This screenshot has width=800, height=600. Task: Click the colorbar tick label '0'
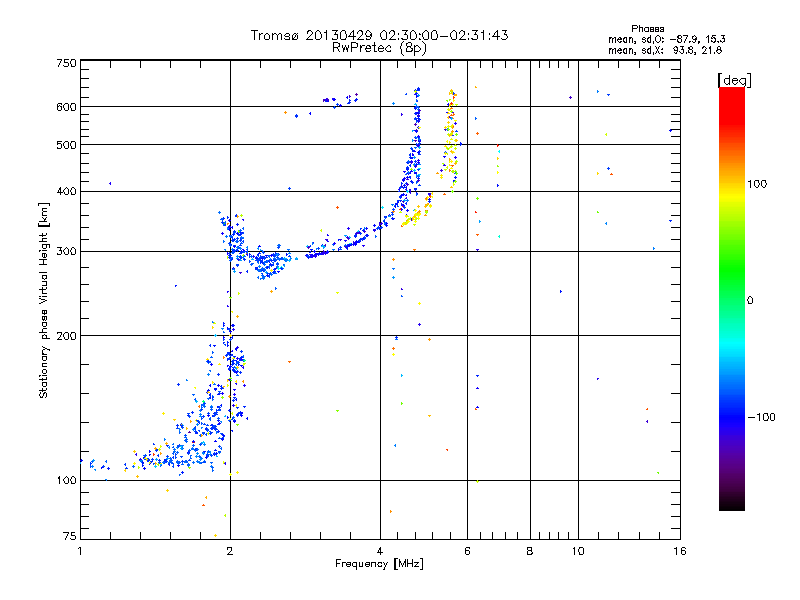coord(750,301)
